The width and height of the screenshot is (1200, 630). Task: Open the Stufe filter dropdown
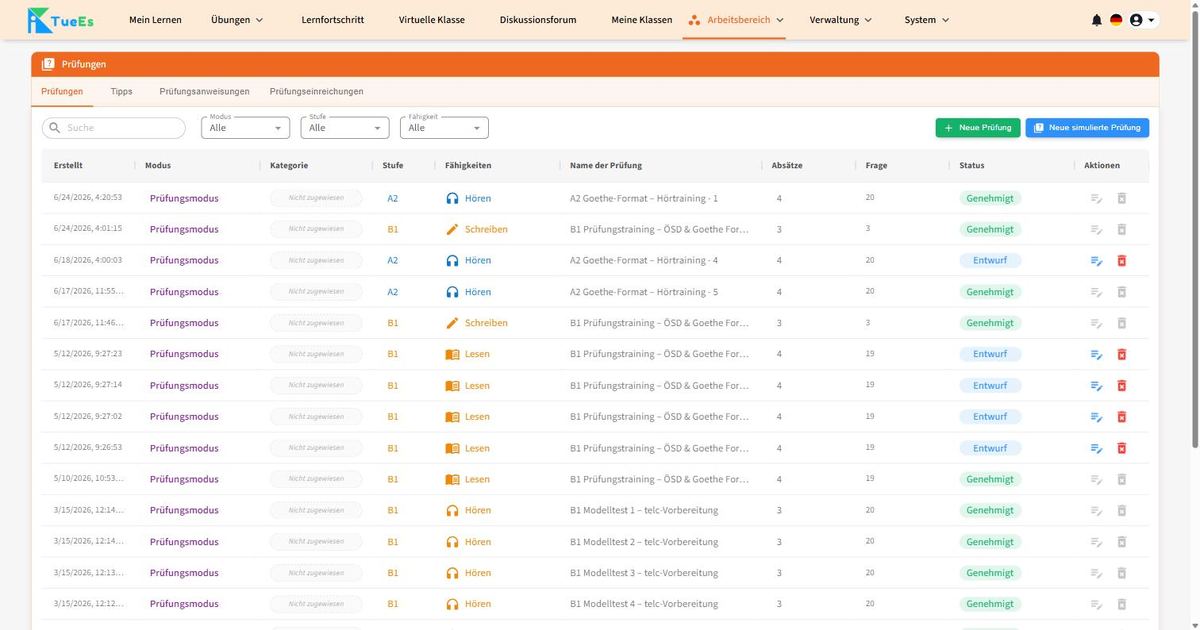[345, 127]
